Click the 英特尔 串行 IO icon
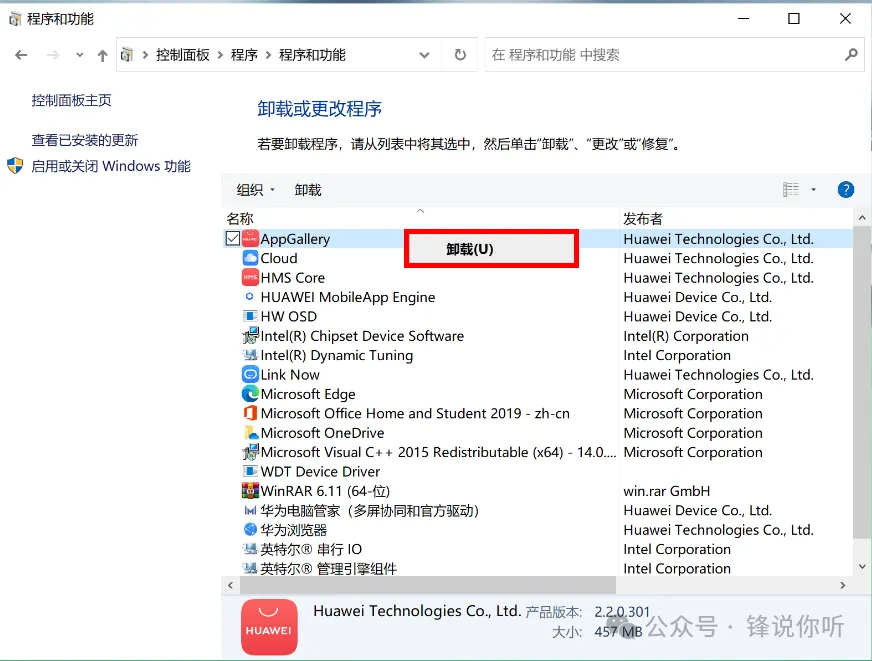The image size is (872, 661). pyautogui.click(x=250, y=549)
